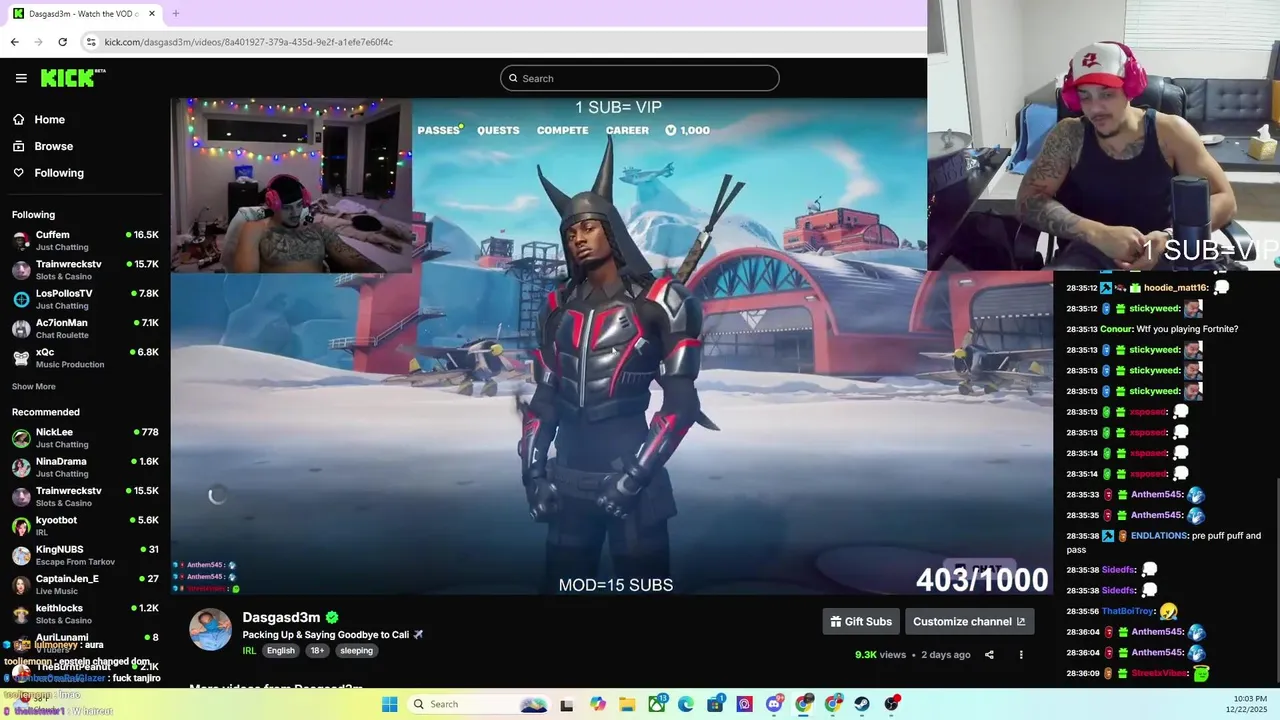Open Cuffem's channel in Following
This screenshot has height=720, width=1280.
point(85,240)
